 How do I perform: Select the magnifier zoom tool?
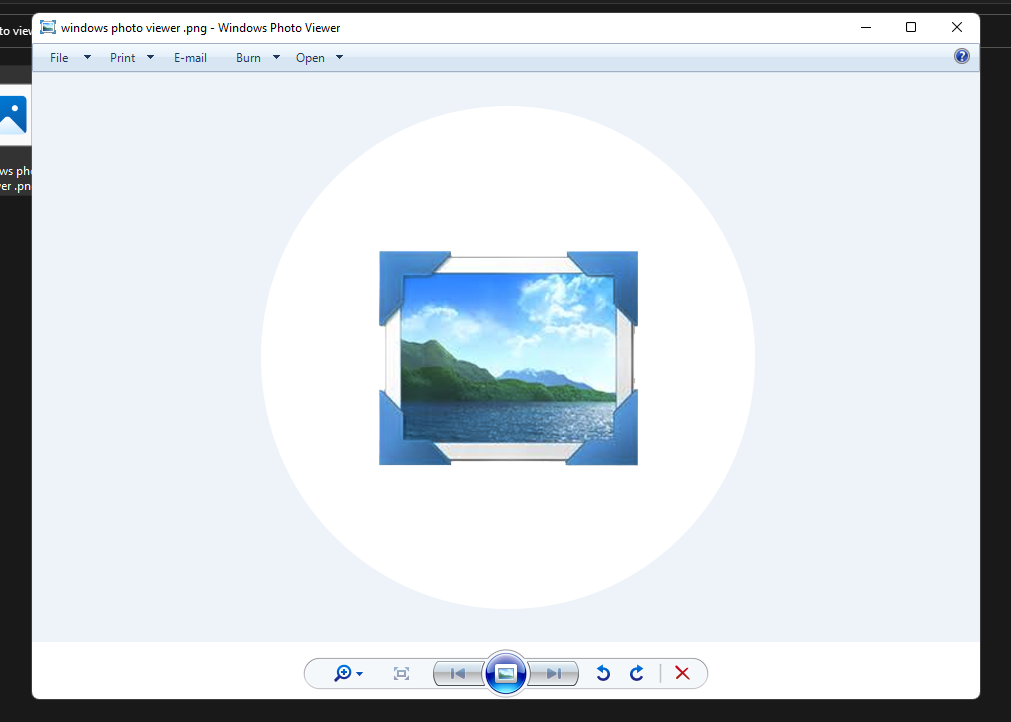click(343, 673)
